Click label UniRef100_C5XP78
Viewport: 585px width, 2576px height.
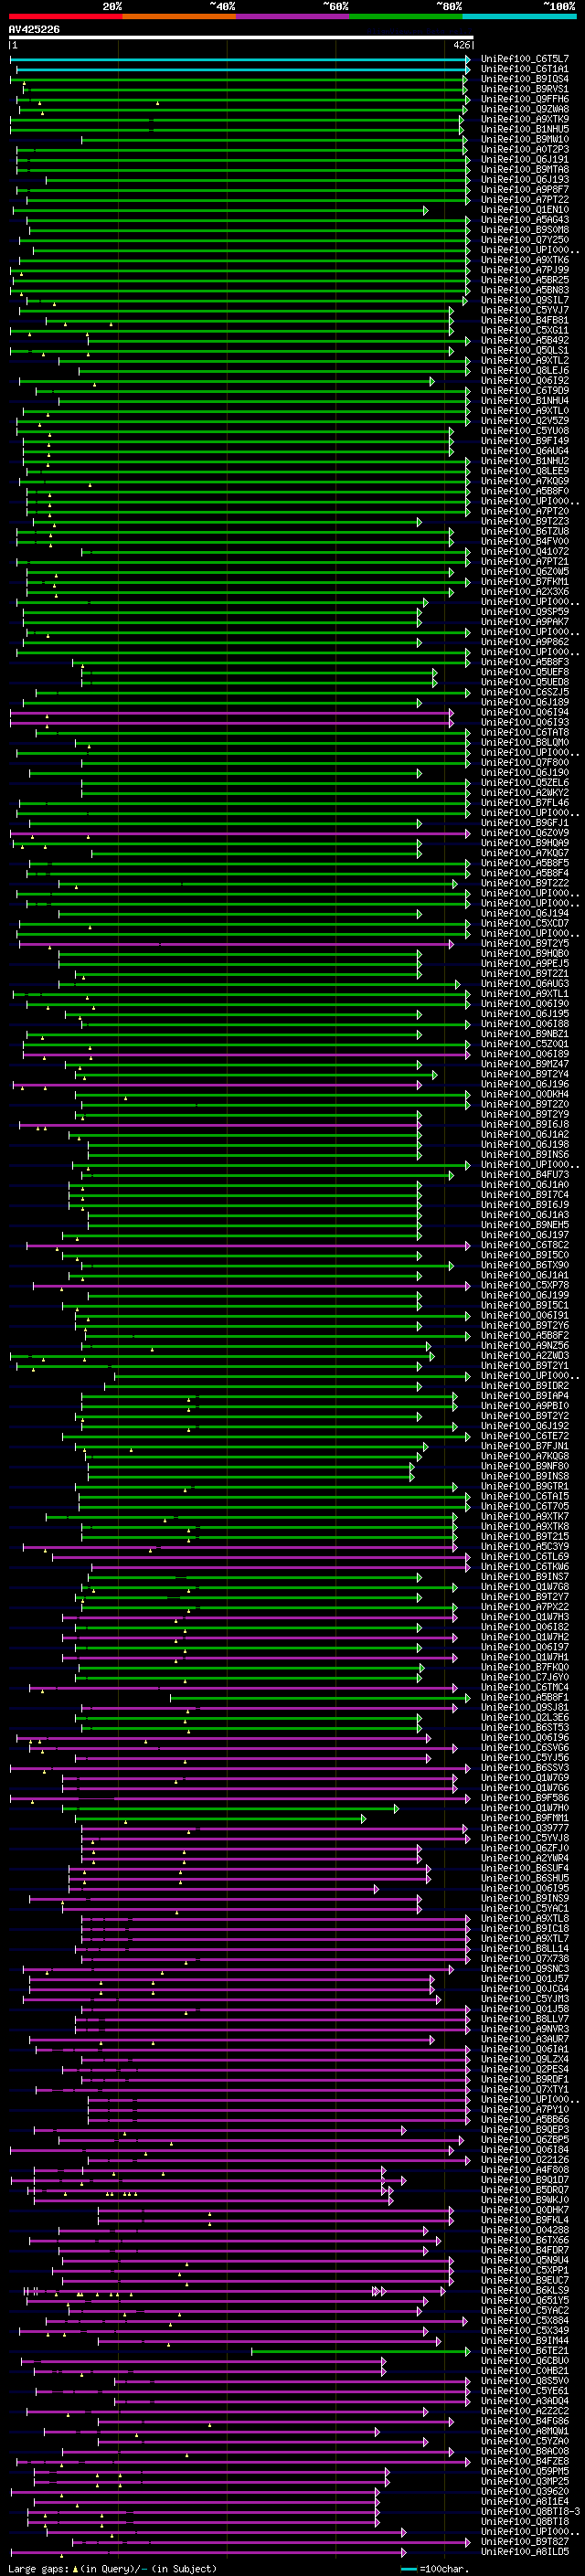525,1285
